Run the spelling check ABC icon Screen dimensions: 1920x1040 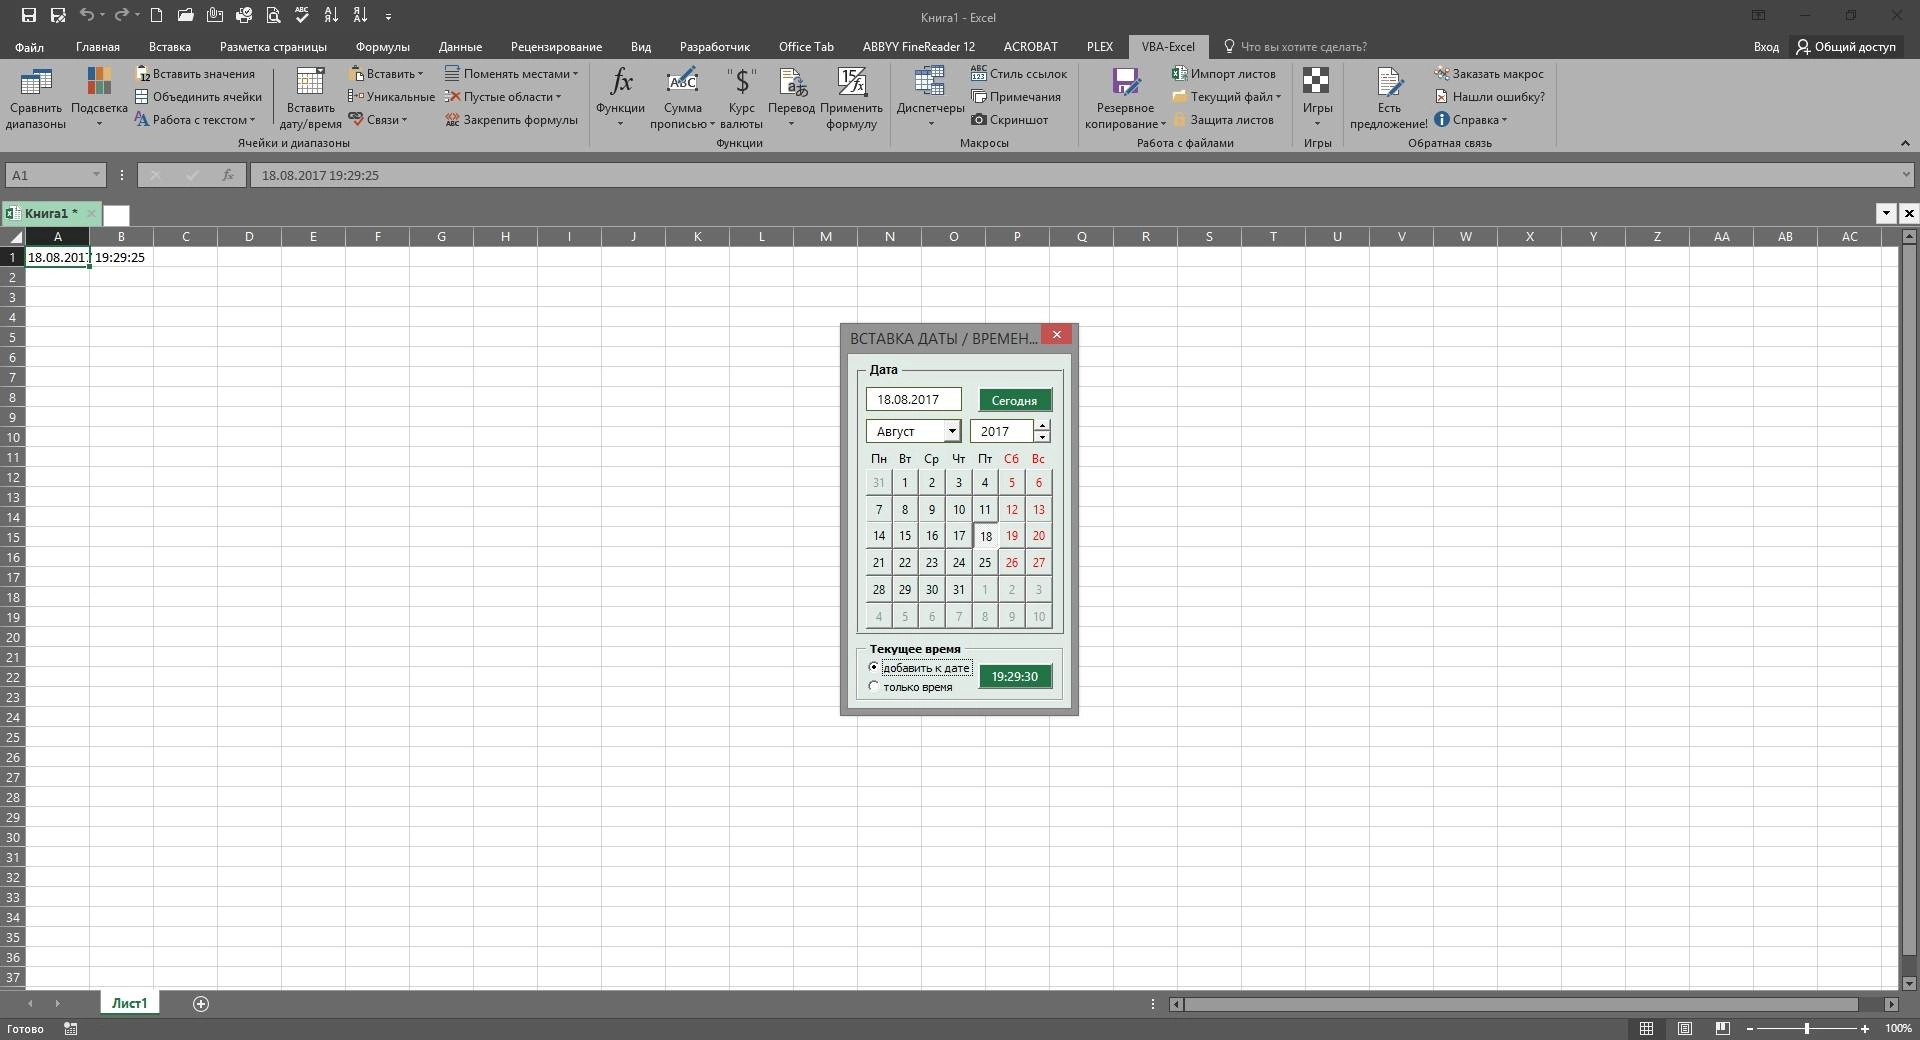[302, 15]
